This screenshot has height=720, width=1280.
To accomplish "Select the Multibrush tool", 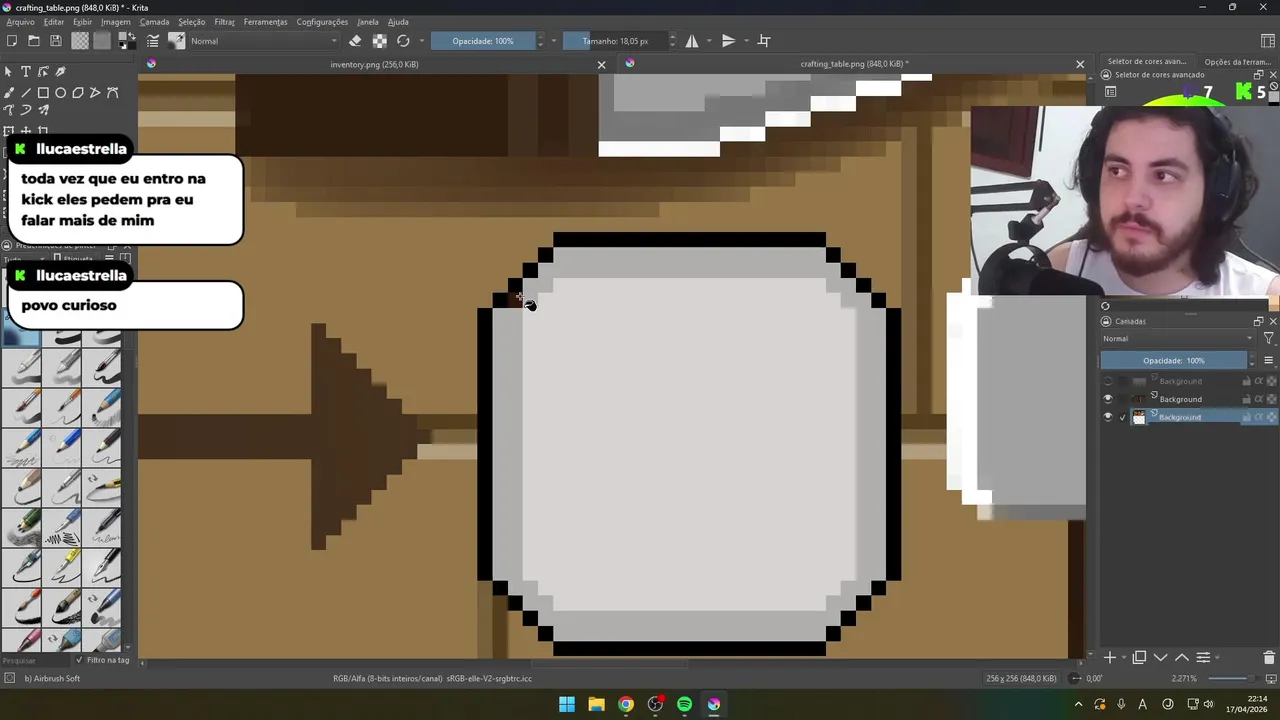I will click(x=43, y=110).
